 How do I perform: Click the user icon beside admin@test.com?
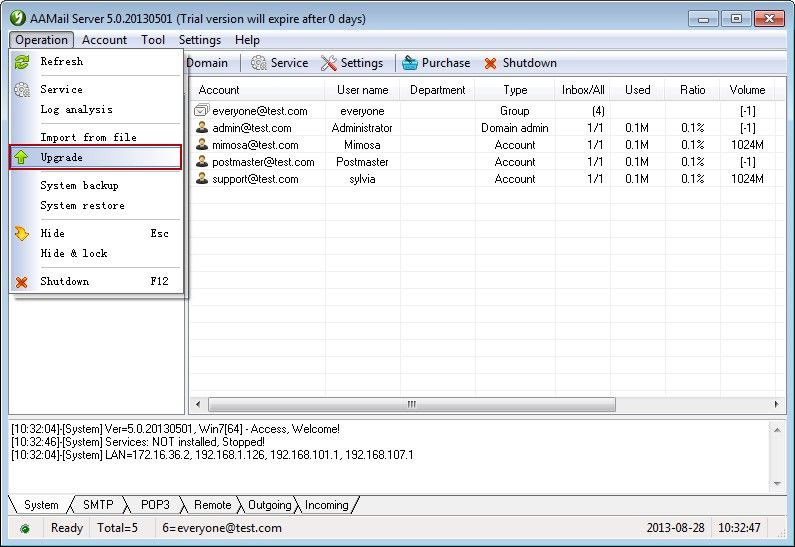(x=202, y=127)
